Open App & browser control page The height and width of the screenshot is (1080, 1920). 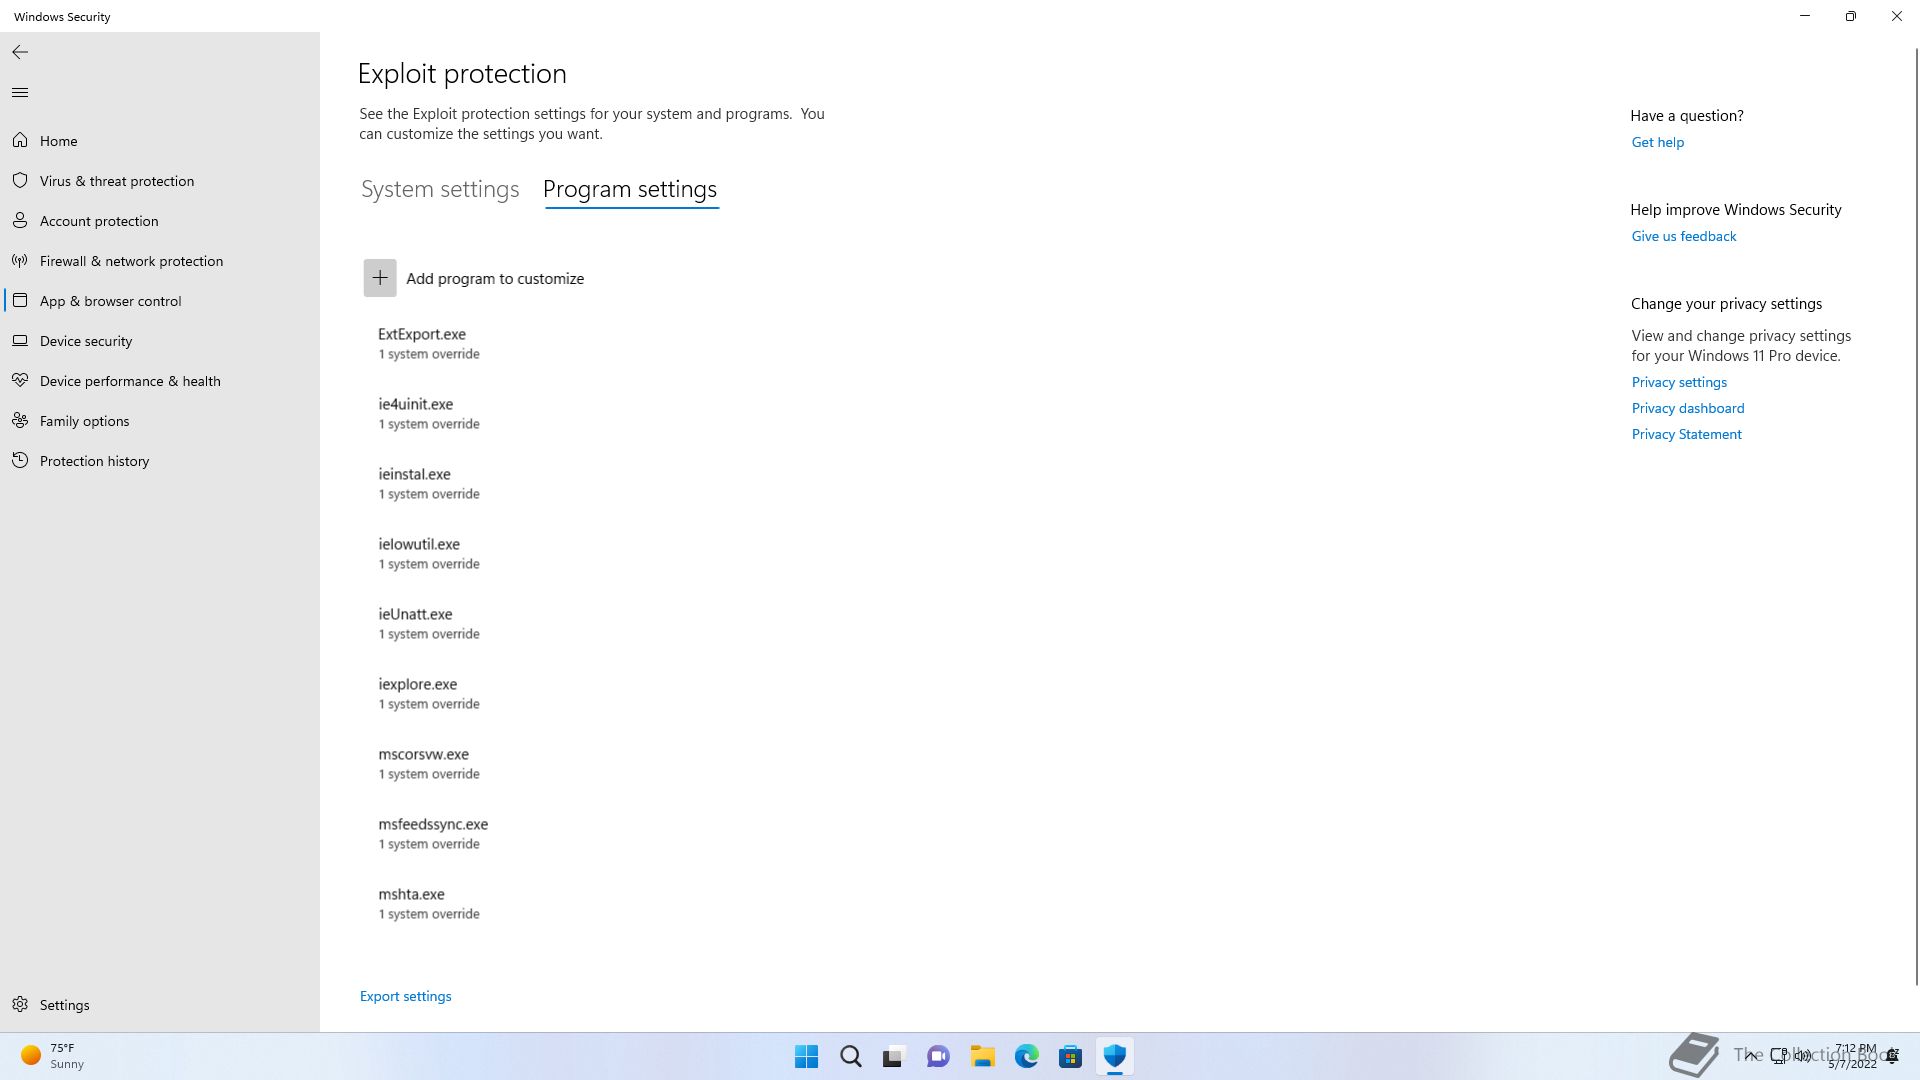[x=111, y=301]
